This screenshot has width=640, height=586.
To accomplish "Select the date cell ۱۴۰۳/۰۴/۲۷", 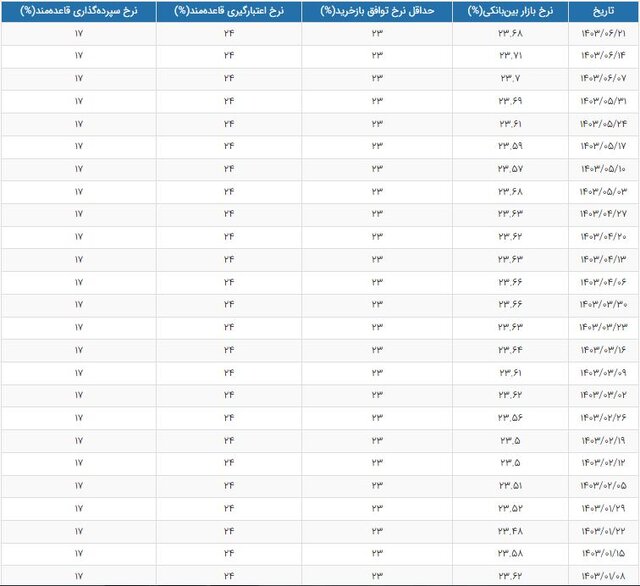I will click(x=603, y=214).
